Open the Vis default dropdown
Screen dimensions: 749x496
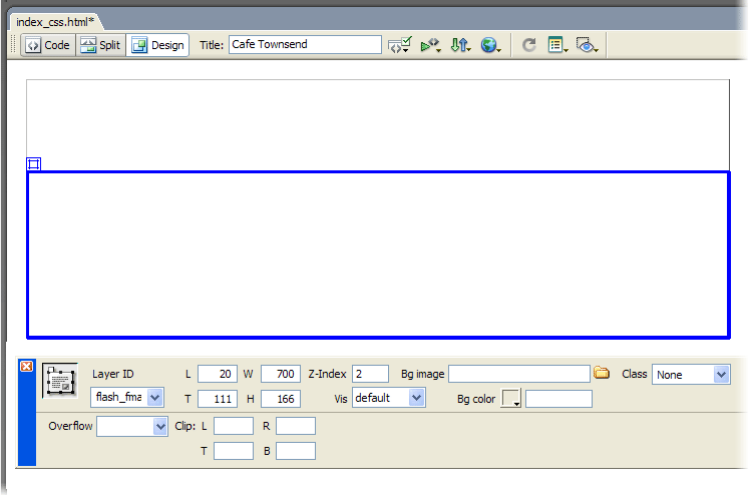[389, 398]
